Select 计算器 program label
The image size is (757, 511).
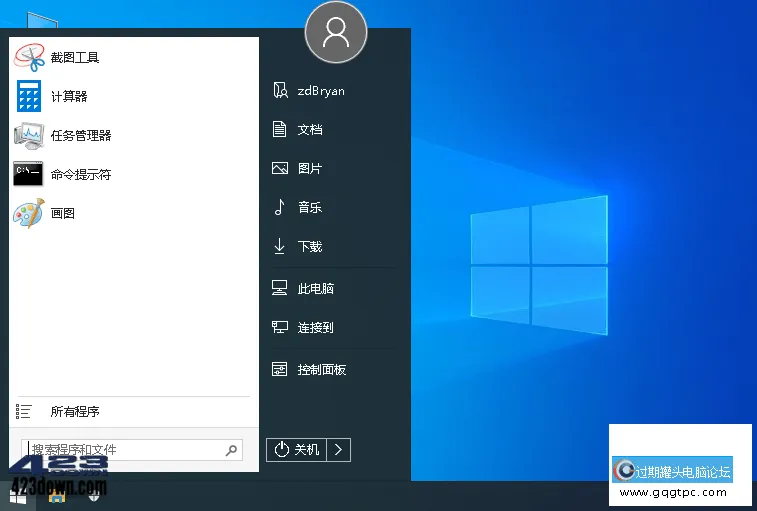click(69, 96)
